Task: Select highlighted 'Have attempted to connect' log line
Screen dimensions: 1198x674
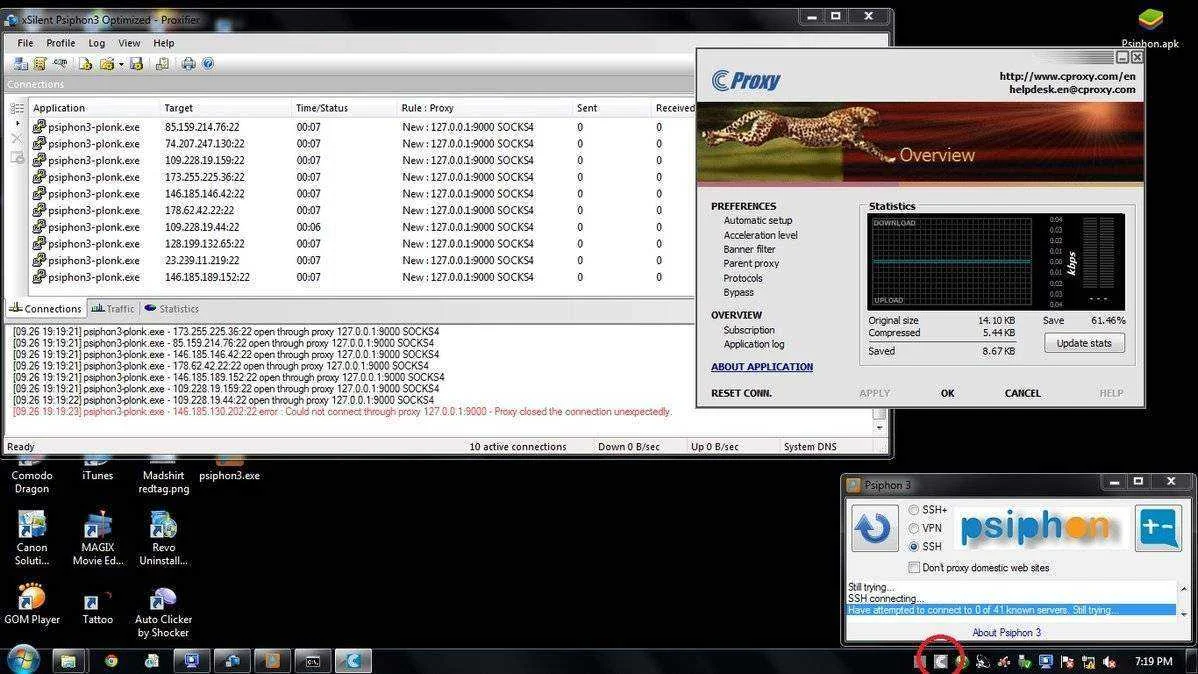Action: tap(1011, 610)
